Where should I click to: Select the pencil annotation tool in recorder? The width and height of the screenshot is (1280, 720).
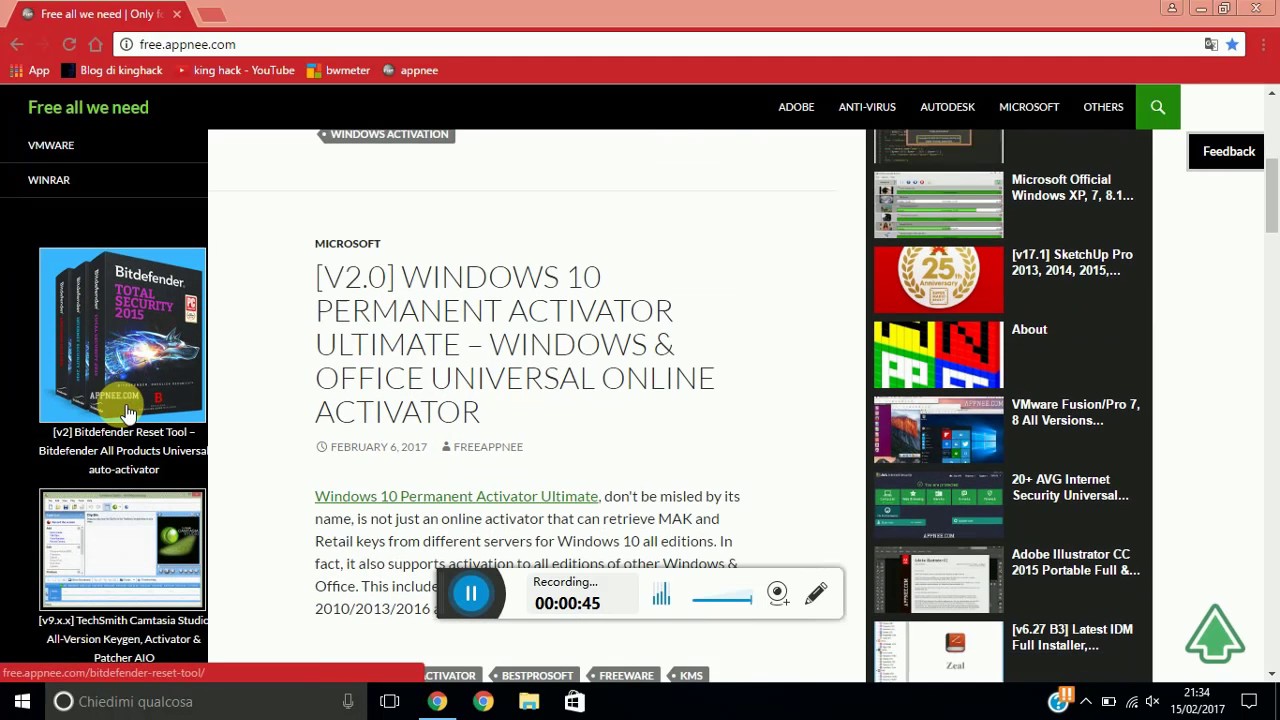coord(816,593)
